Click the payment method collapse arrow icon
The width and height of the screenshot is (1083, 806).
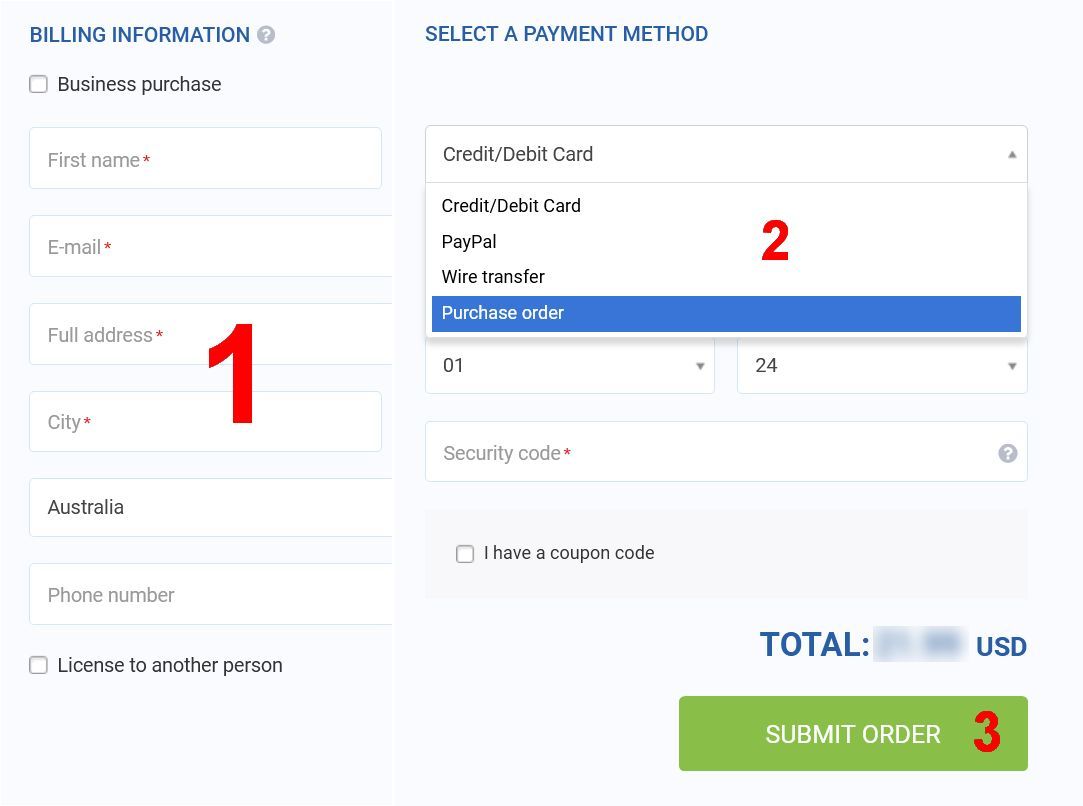point(1011,155)
